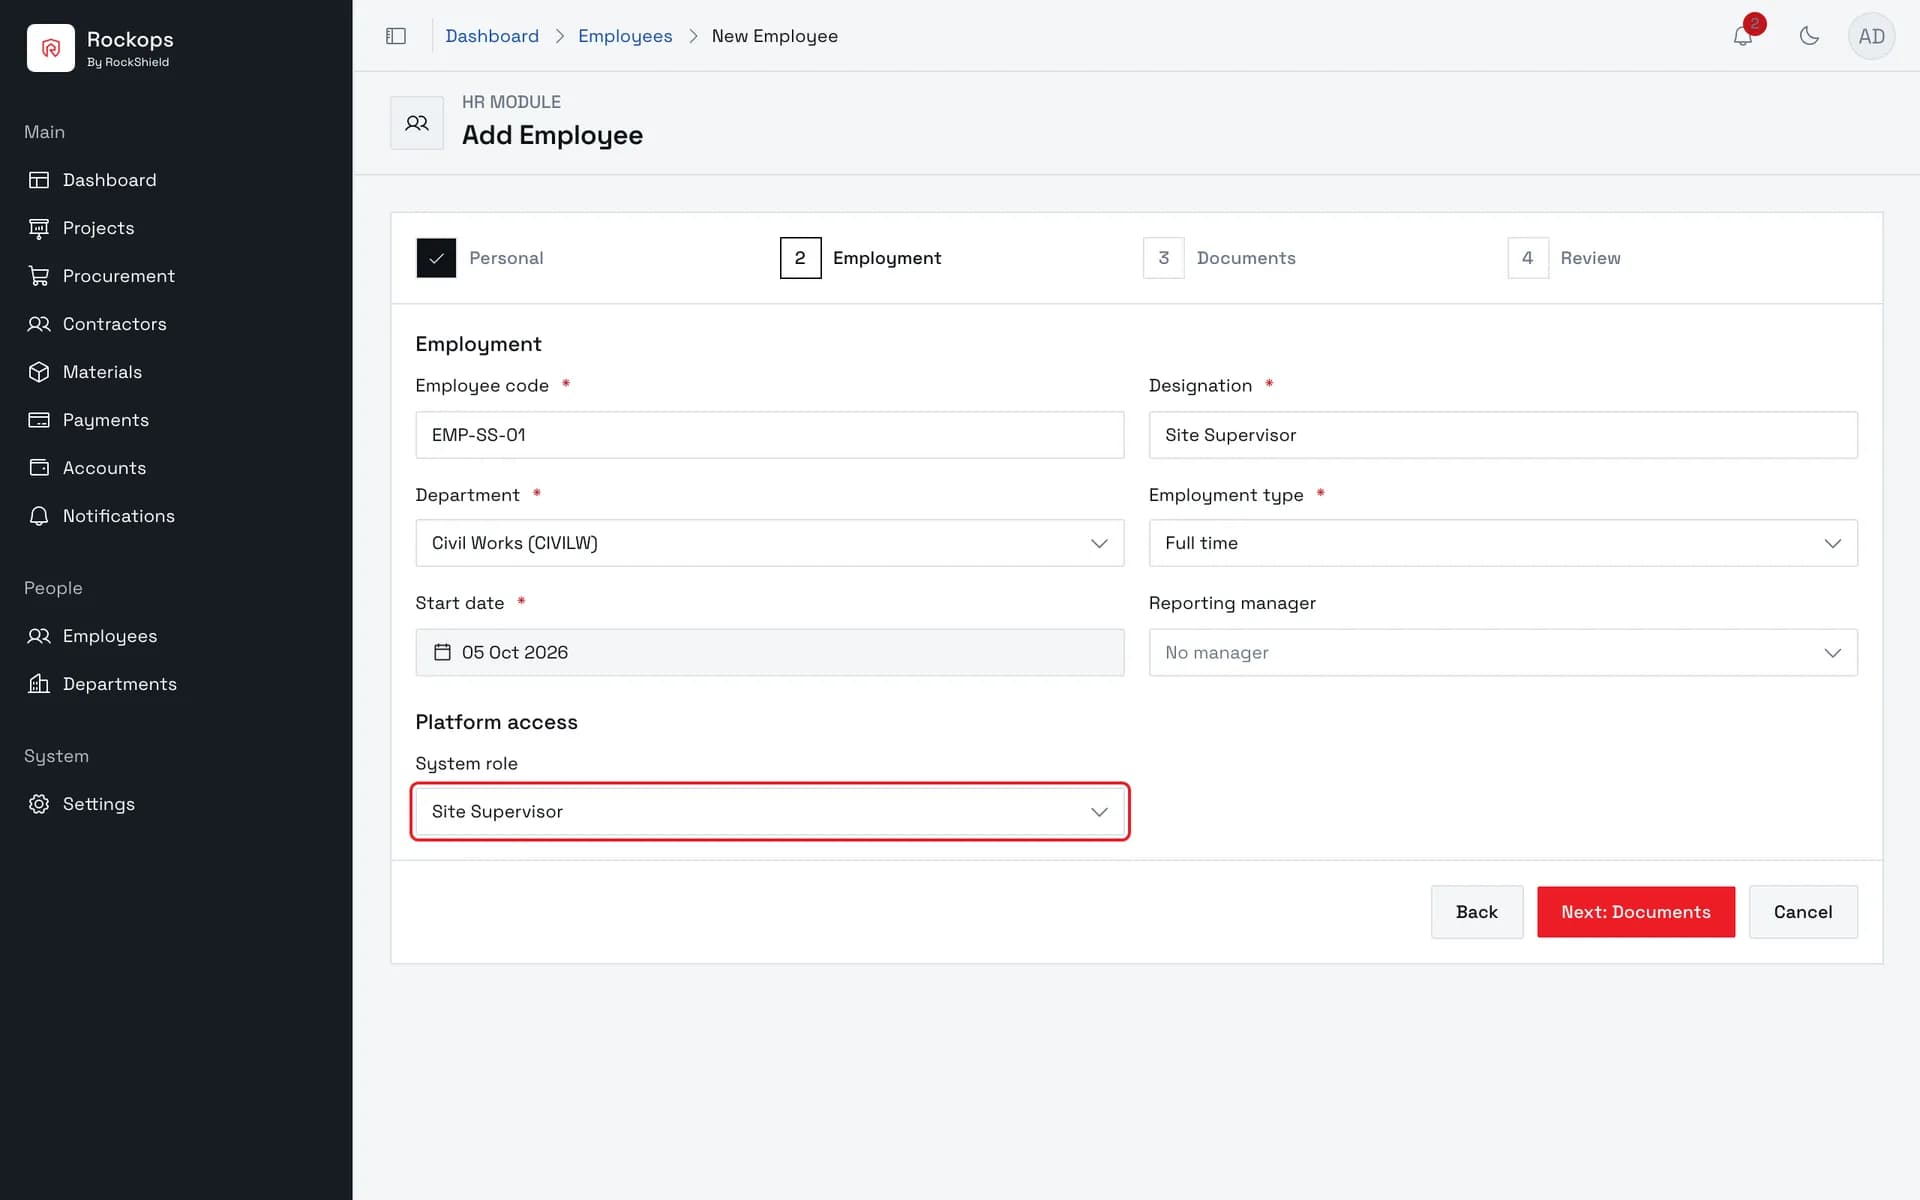Click the Employees people icon in the sidebar
This screenshot has width=1920, height=1200.
(x=39, y=636)
